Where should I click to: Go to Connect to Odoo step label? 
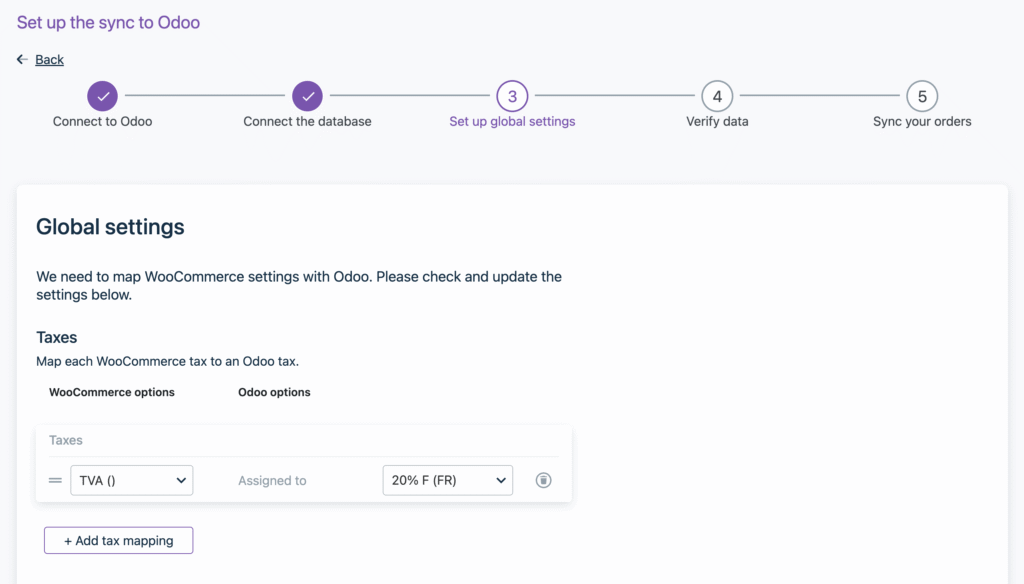coord(102,122)
